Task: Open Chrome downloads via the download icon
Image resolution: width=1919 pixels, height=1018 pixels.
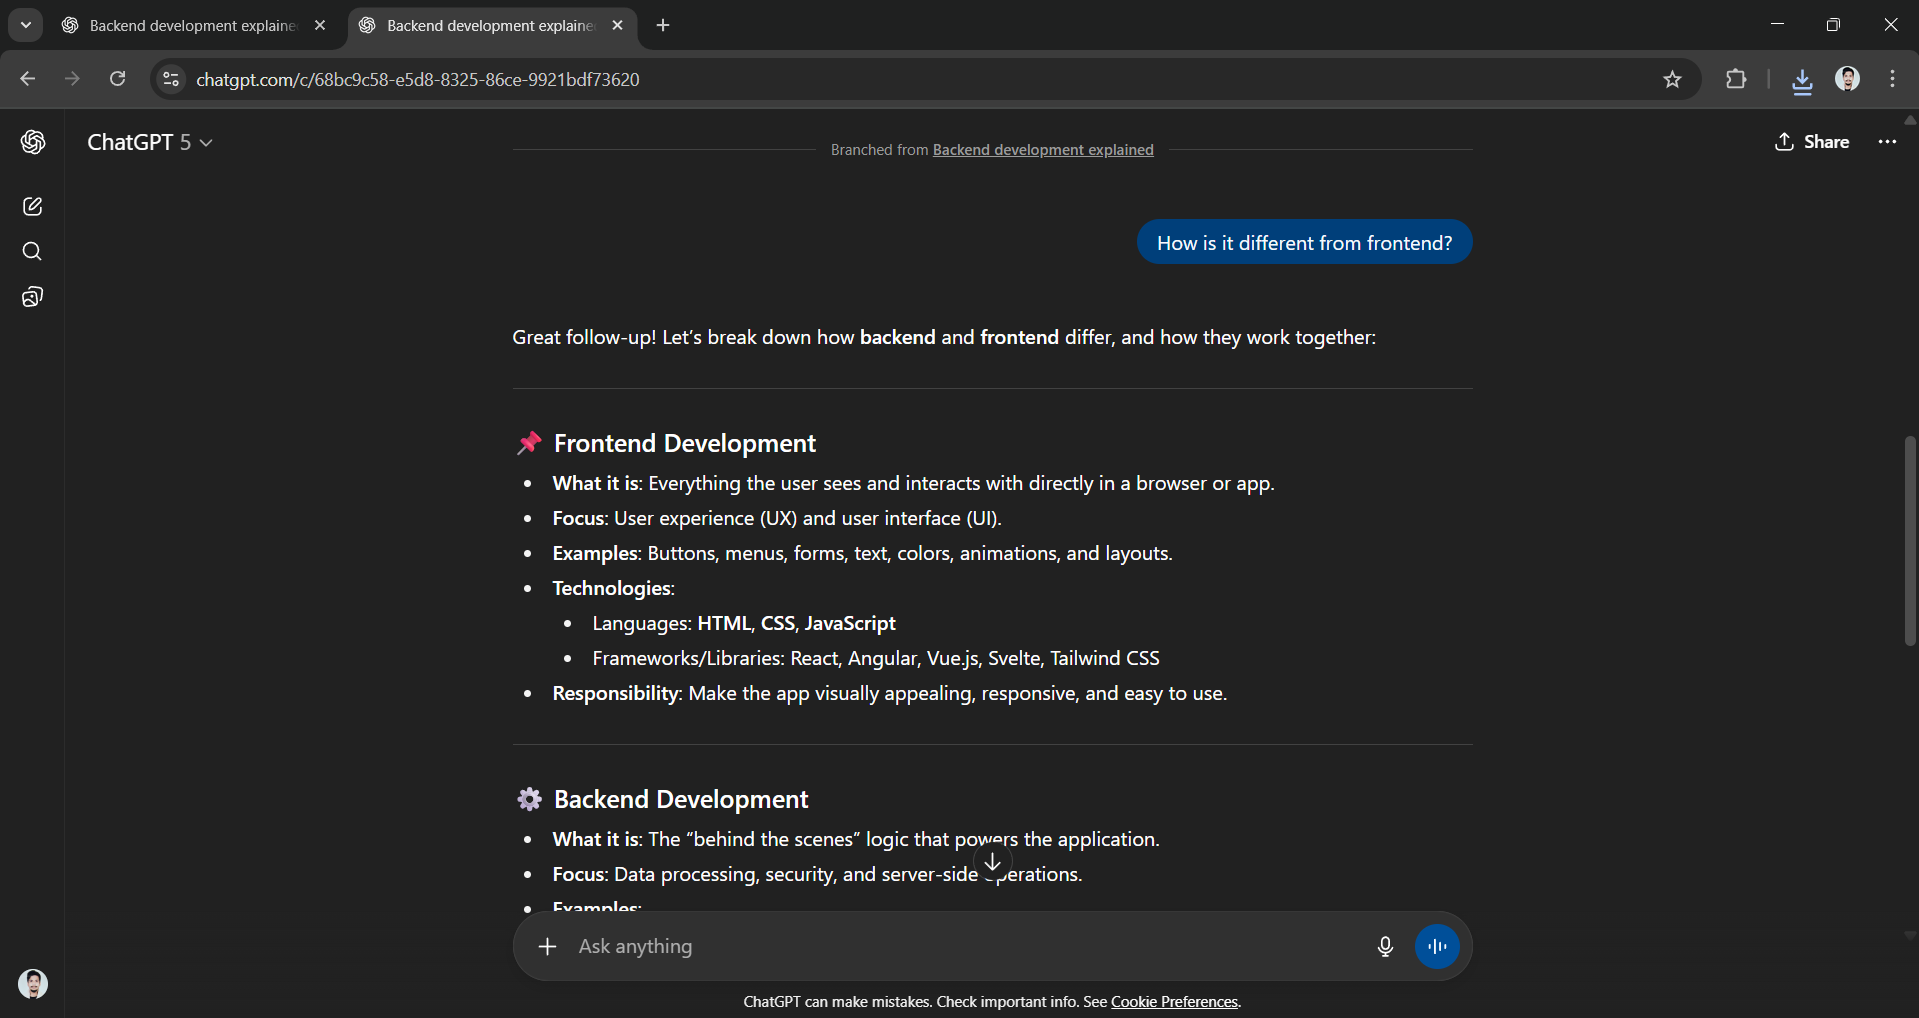Action: 1801,79
